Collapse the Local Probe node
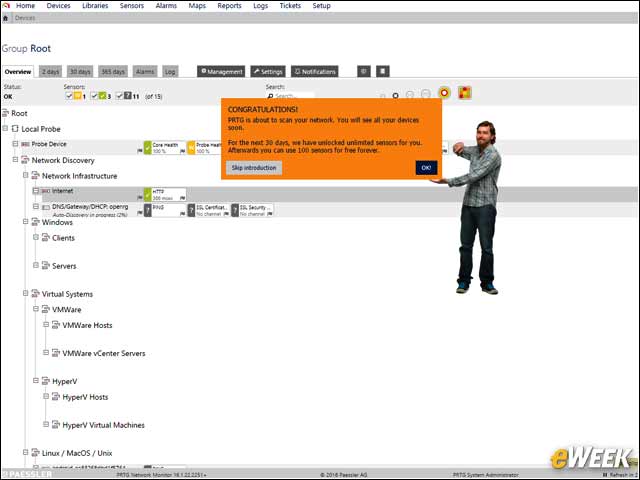640x480 pixels. tap(5, 128)
